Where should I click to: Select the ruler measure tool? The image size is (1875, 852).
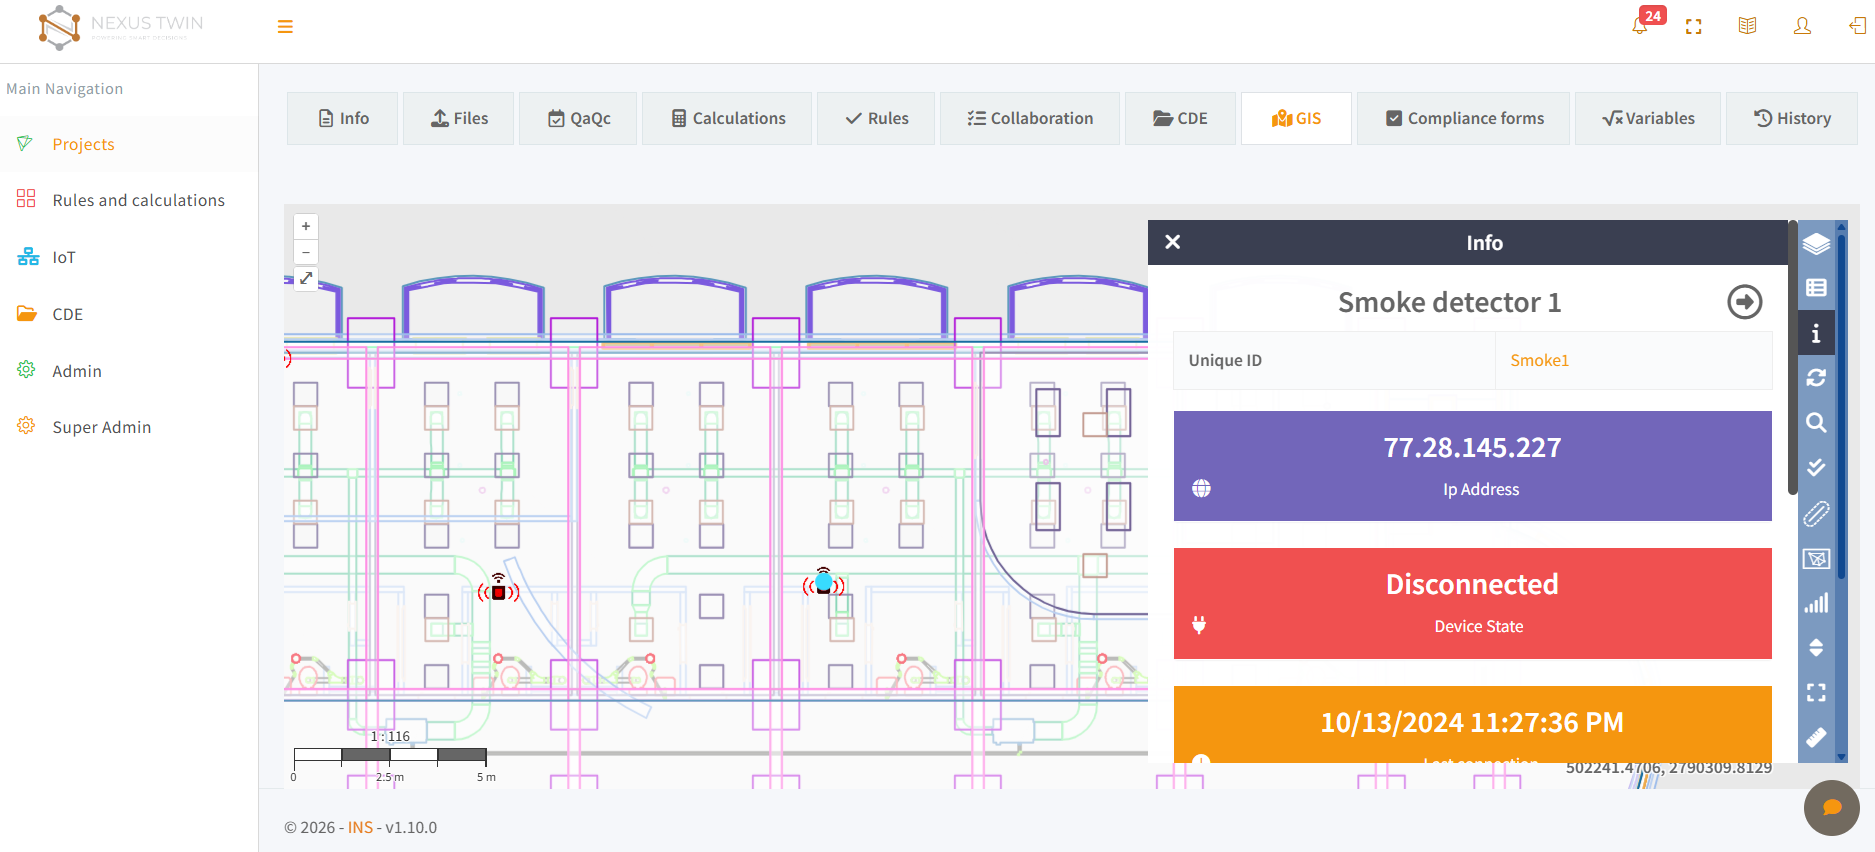pyautogui.click(x=1816, y=738)
